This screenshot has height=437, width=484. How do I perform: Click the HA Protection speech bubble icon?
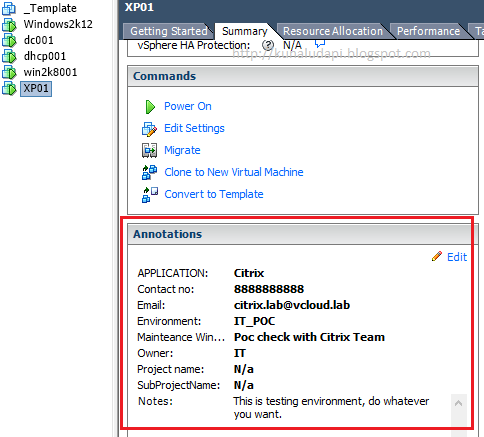[x=320, y=43]
